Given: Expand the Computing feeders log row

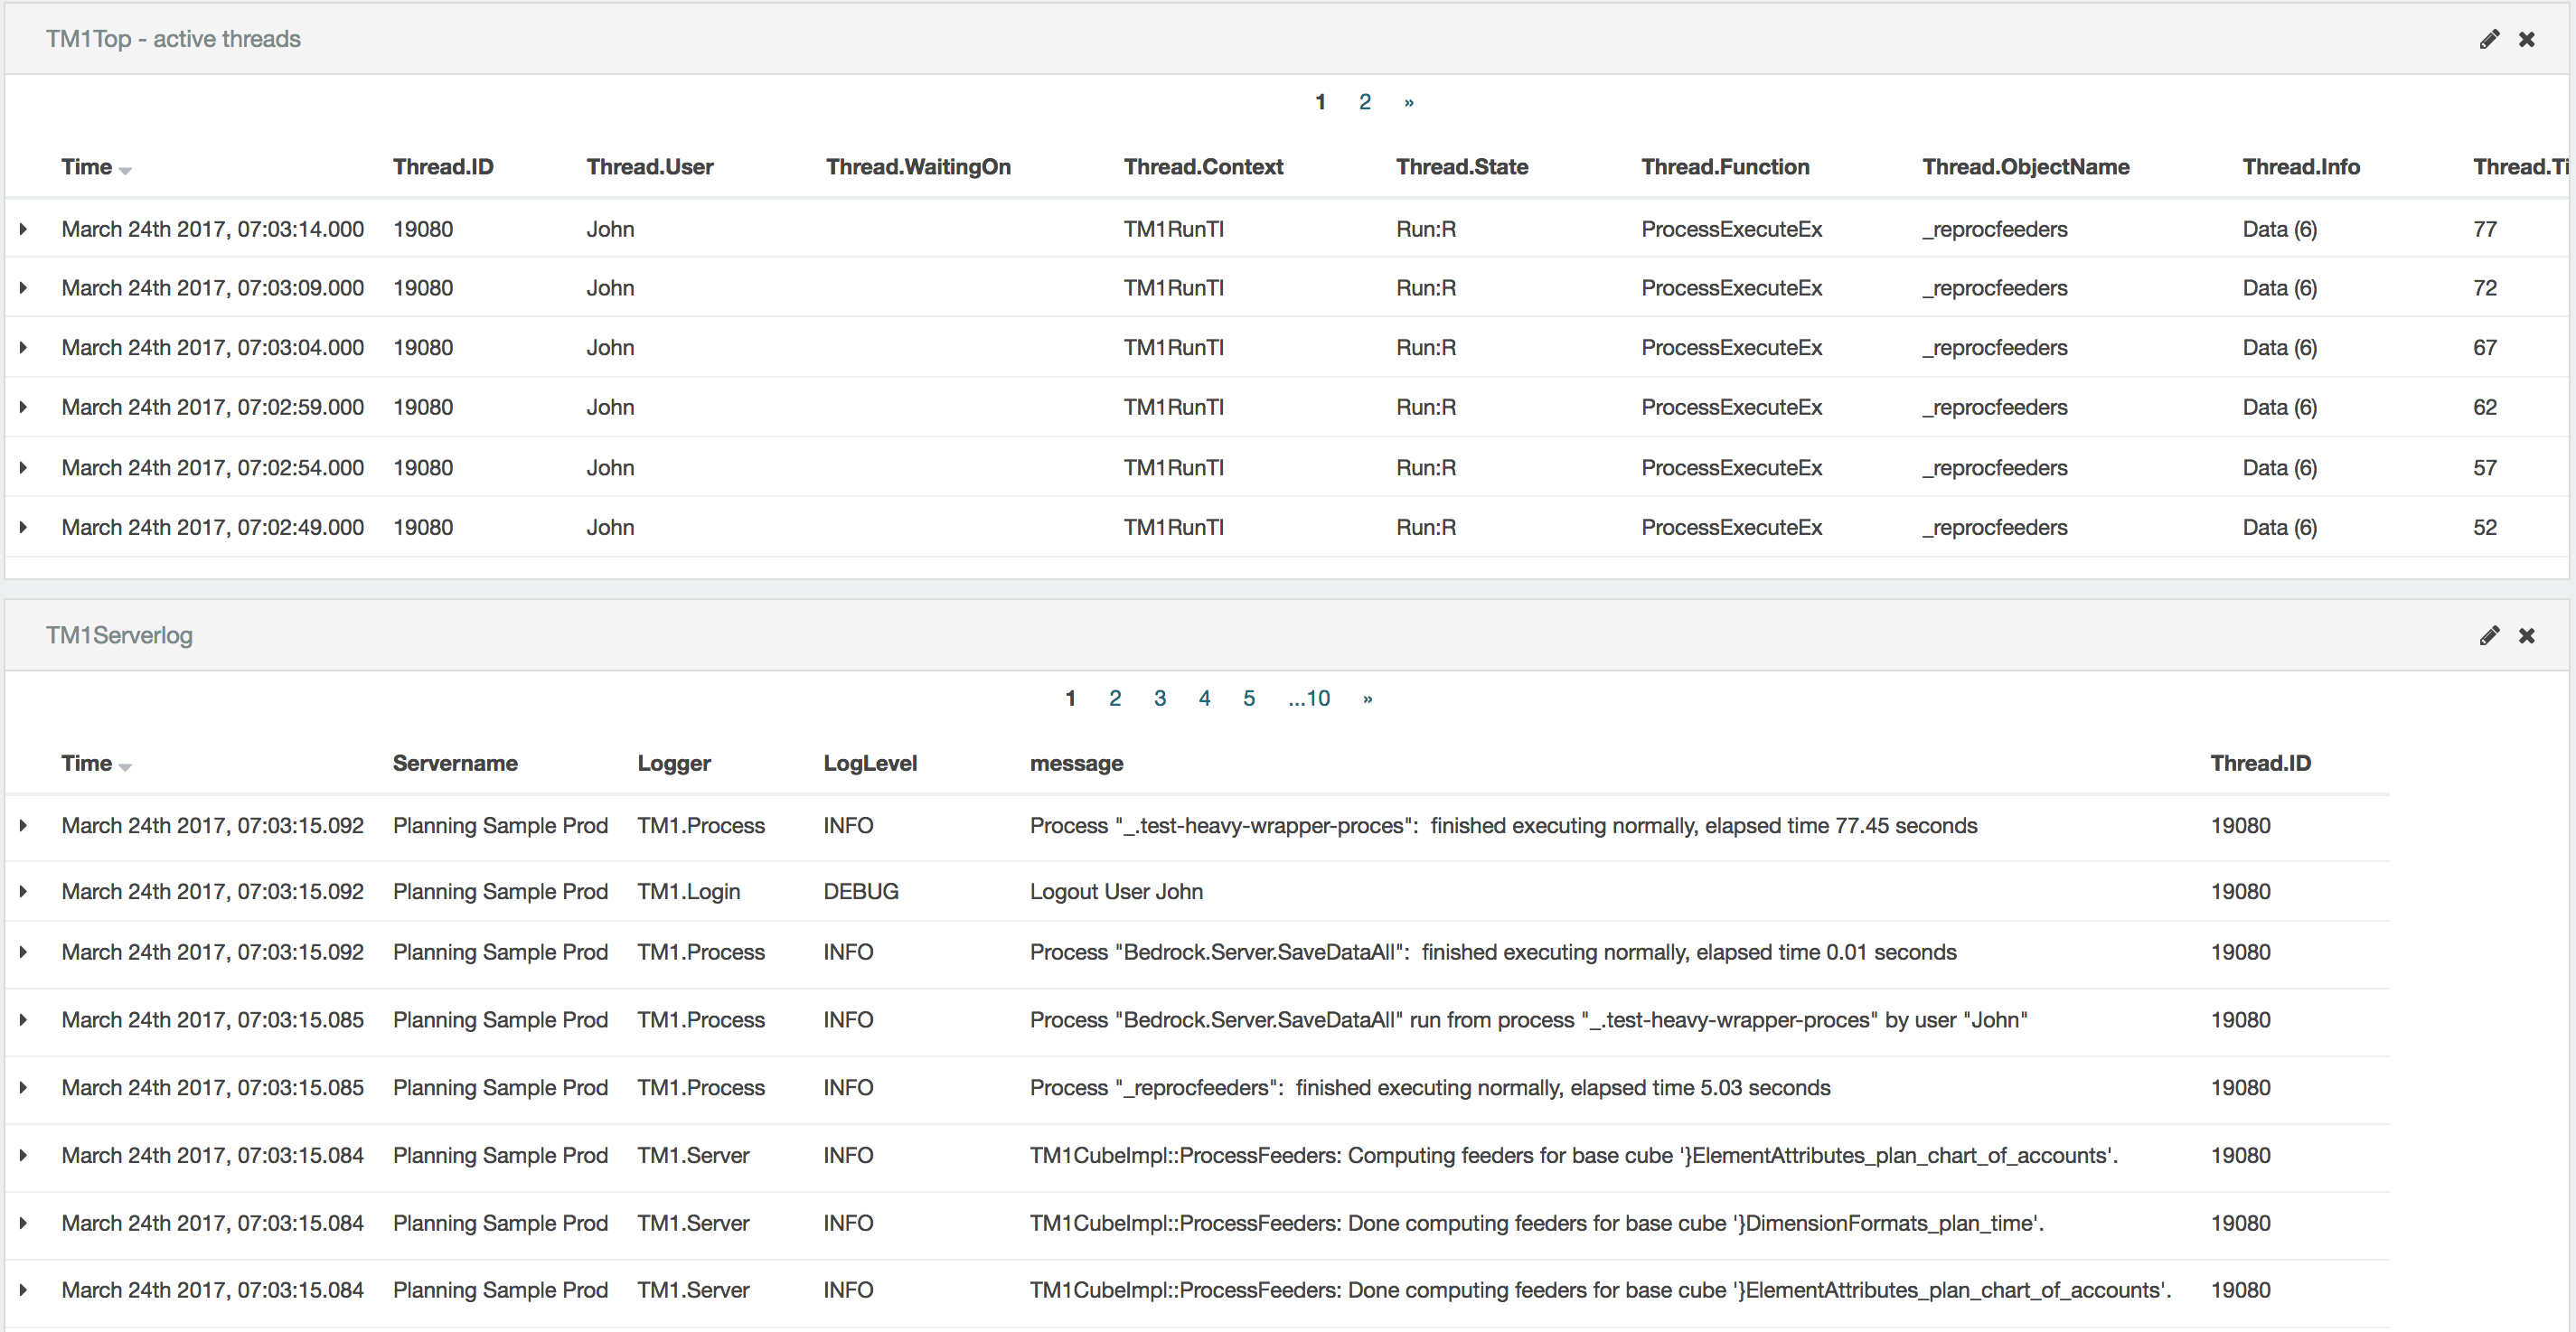Looking at the screenshot, I should click(23, 1155).
